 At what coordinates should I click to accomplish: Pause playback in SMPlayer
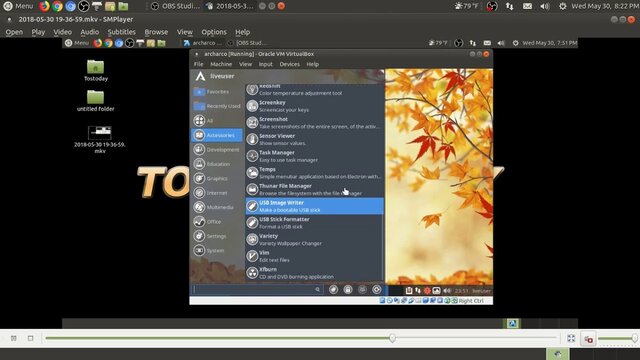(13, 338)
